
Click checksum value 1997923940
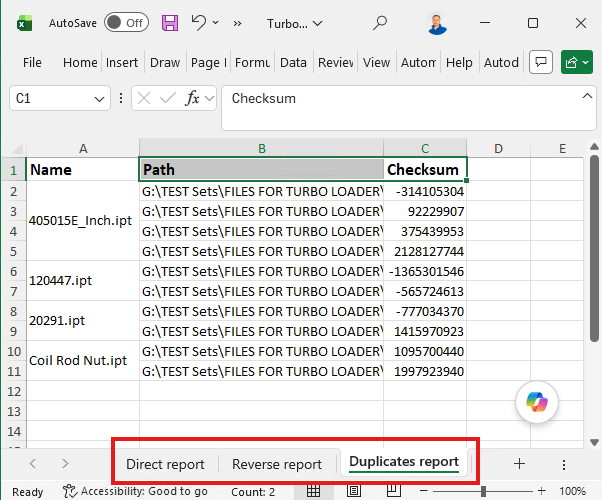pos(425,371)
